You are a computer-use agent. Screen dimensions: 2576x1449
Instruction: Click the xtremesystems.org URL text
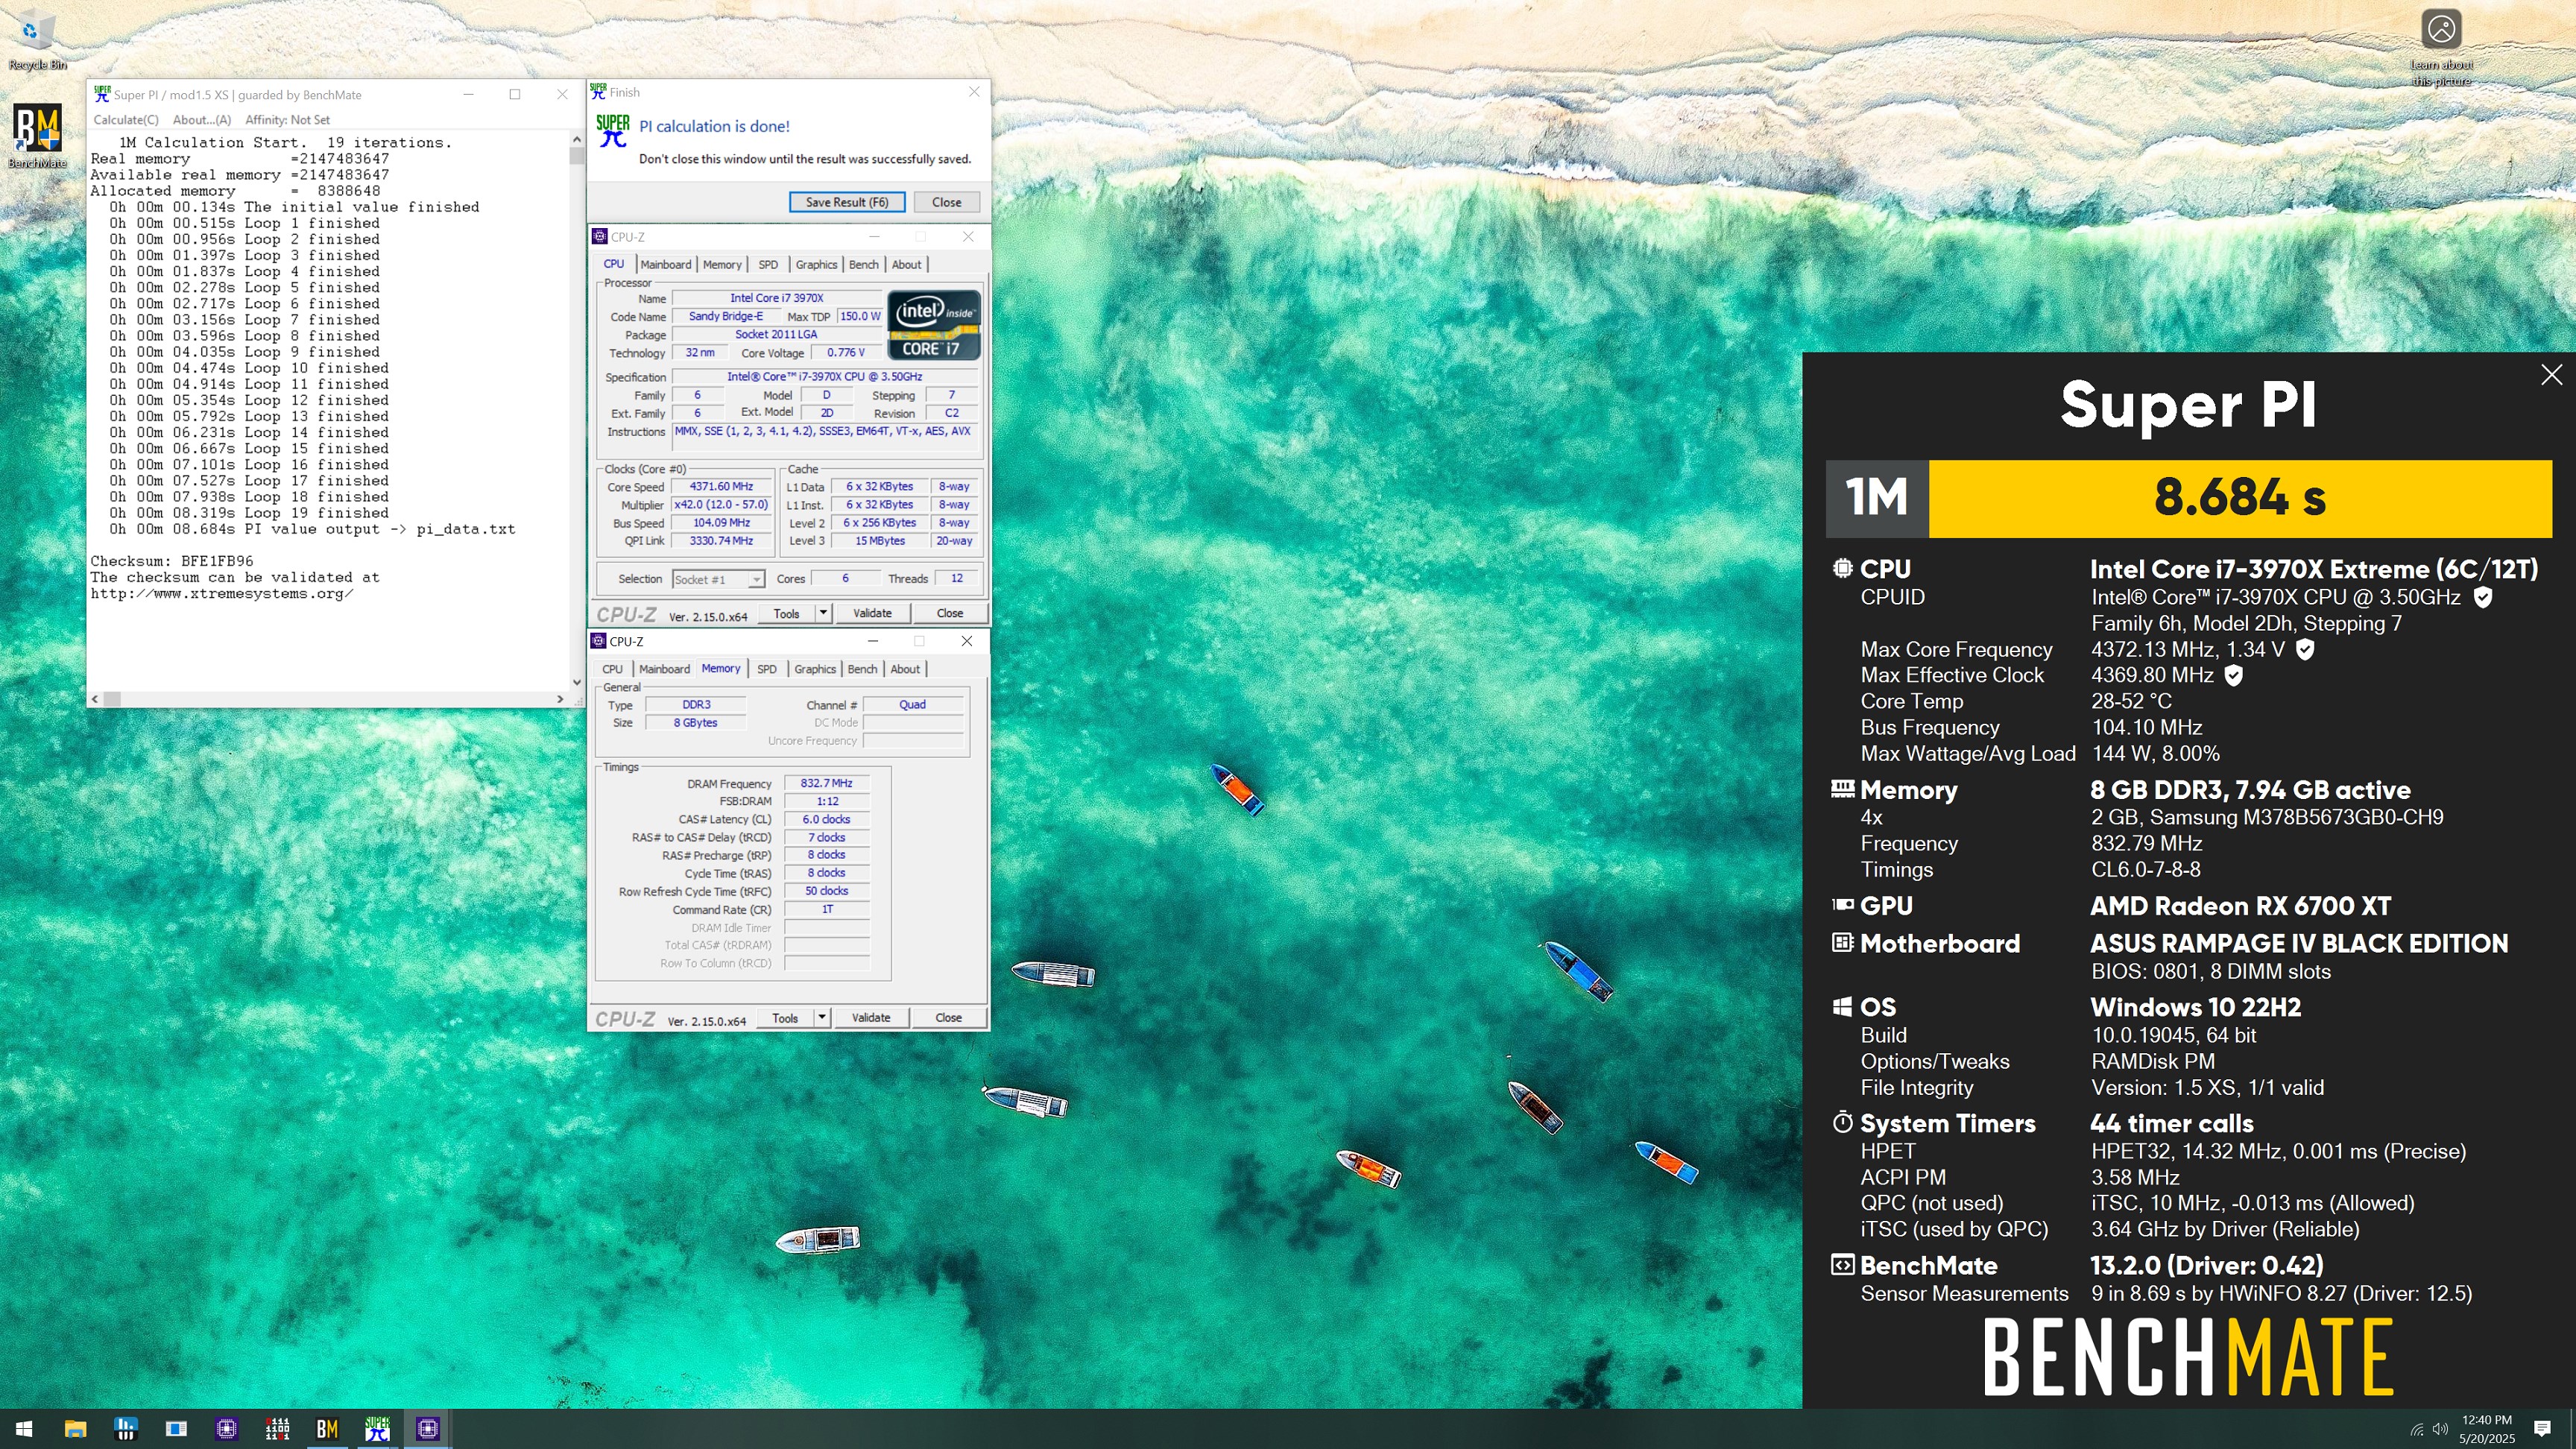coord(222,593)
